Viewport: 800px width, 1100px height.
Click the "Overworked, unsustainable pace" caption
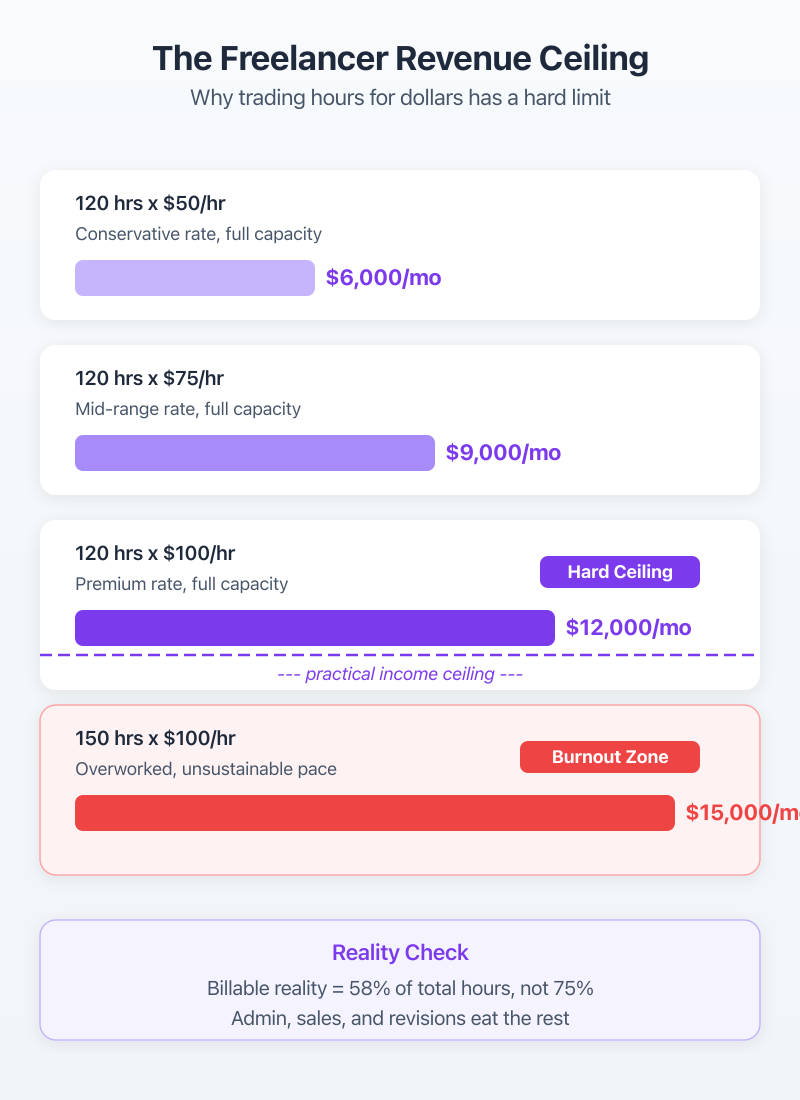[x=206, y=769]
